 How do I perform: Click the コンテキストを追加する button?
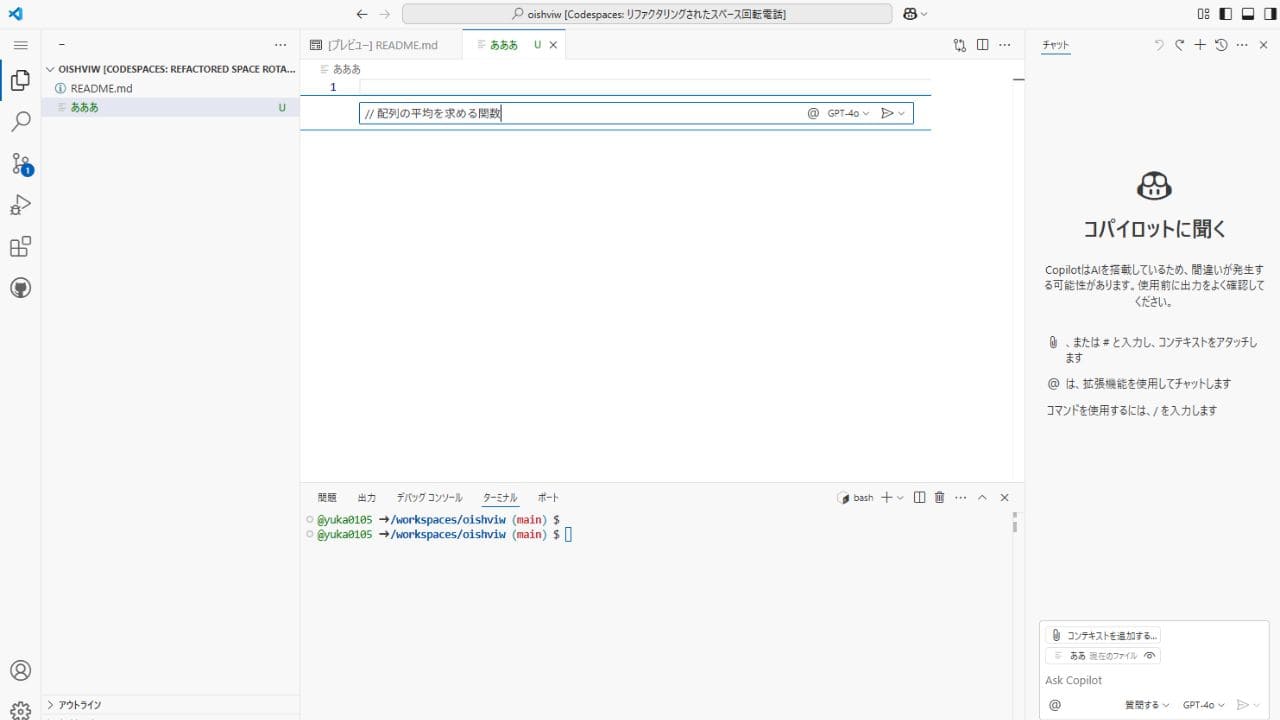[1103, 635]
